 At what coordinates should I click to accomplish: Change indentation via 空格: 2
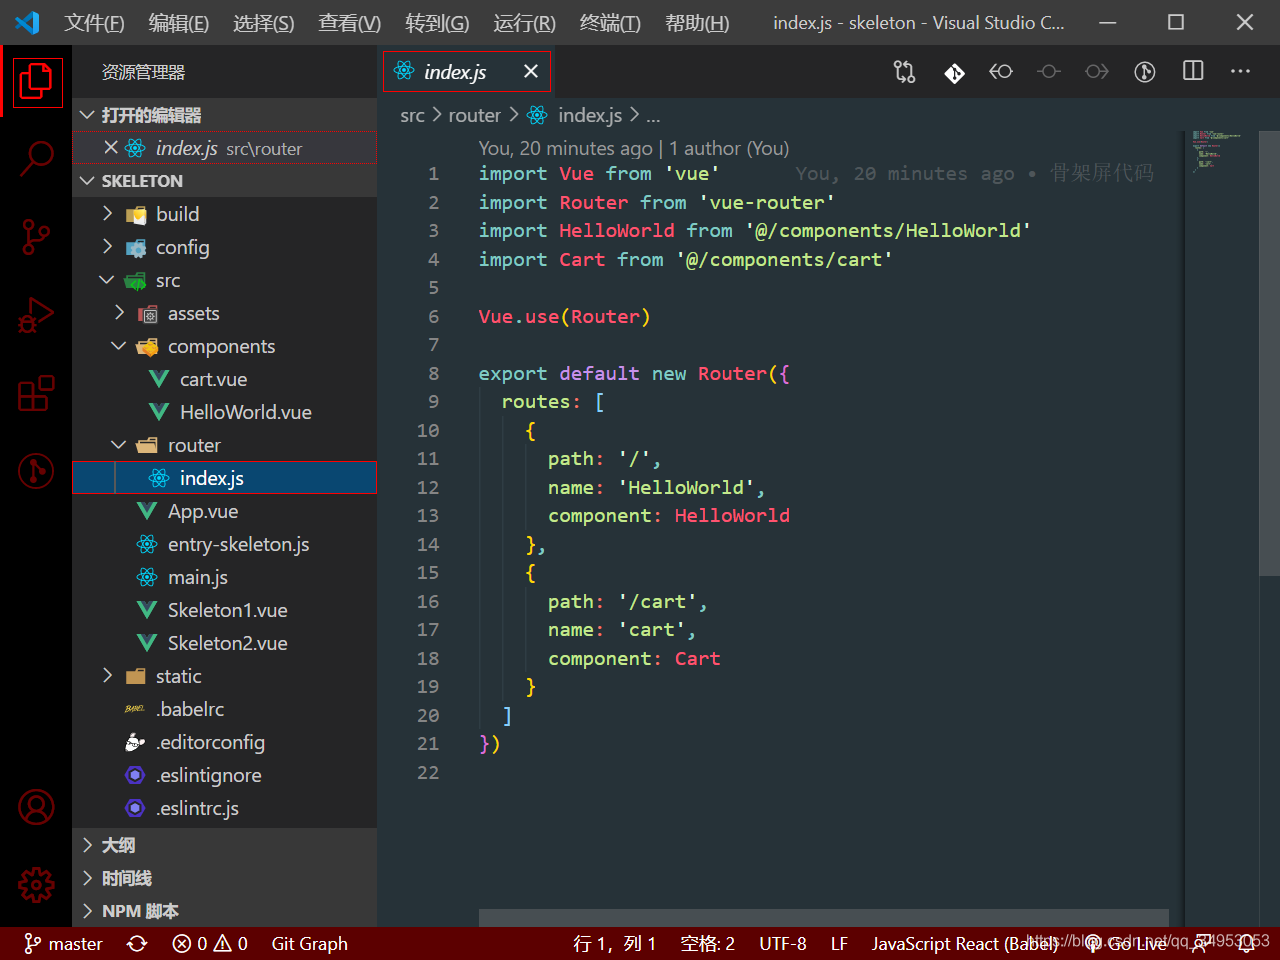(x=708, y=944)
